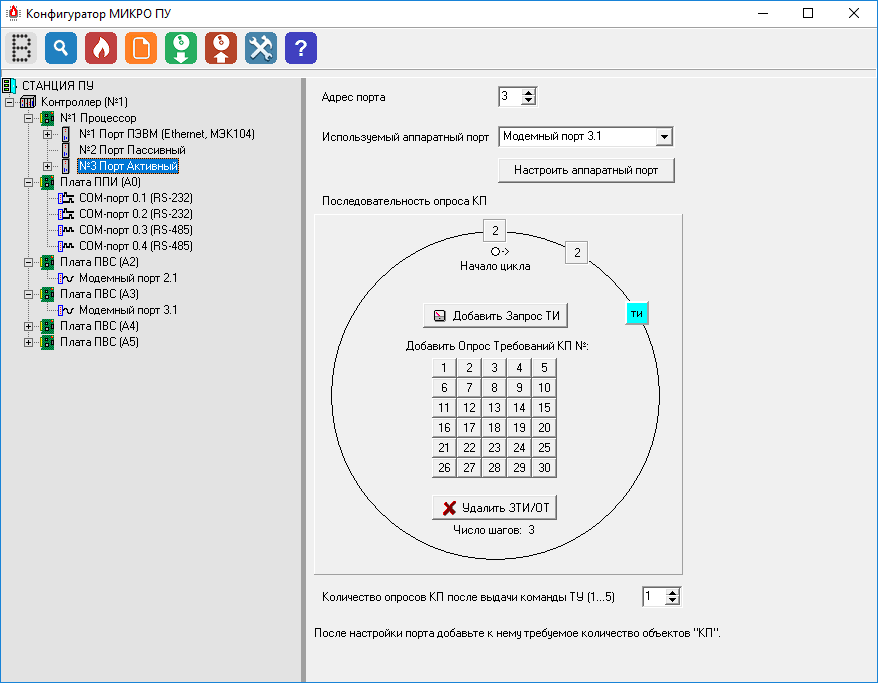Image resolution: width=878 pixels, height=683 pixels.
Task: Open help with the question mark icon
Action: pos(301,48)
